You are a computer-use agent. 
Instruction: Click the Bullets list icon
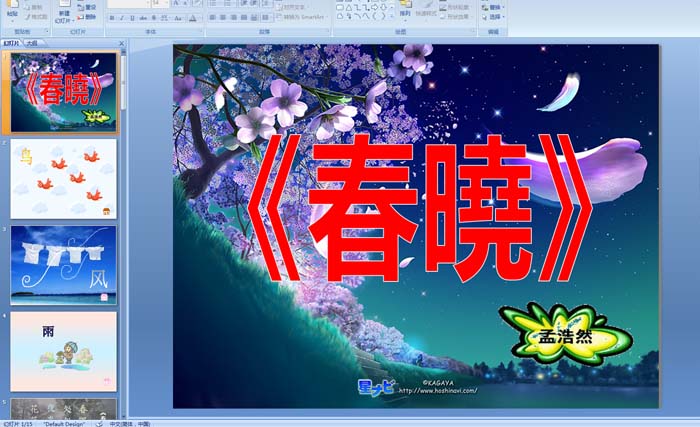[214, 3]
